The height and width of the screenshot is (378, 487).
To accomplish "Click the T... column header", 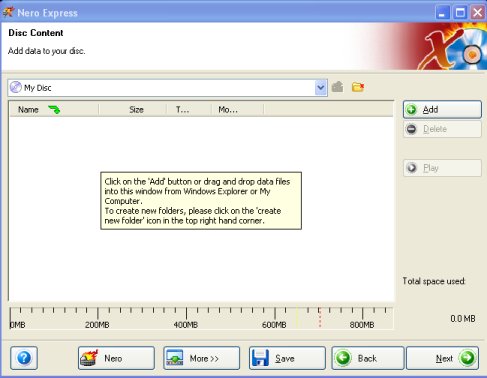I will [x=189, y=110].
